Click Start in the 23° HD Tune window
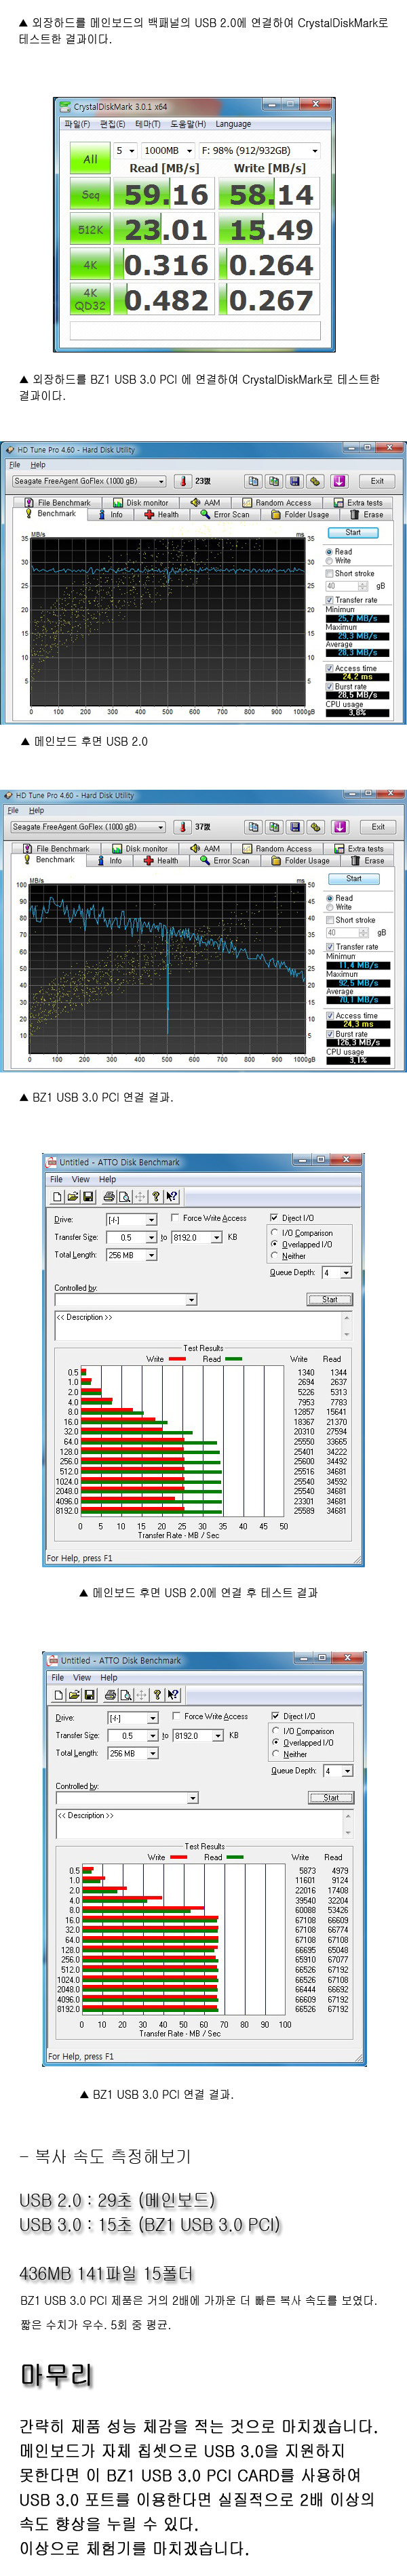 [x=353, y=533]
